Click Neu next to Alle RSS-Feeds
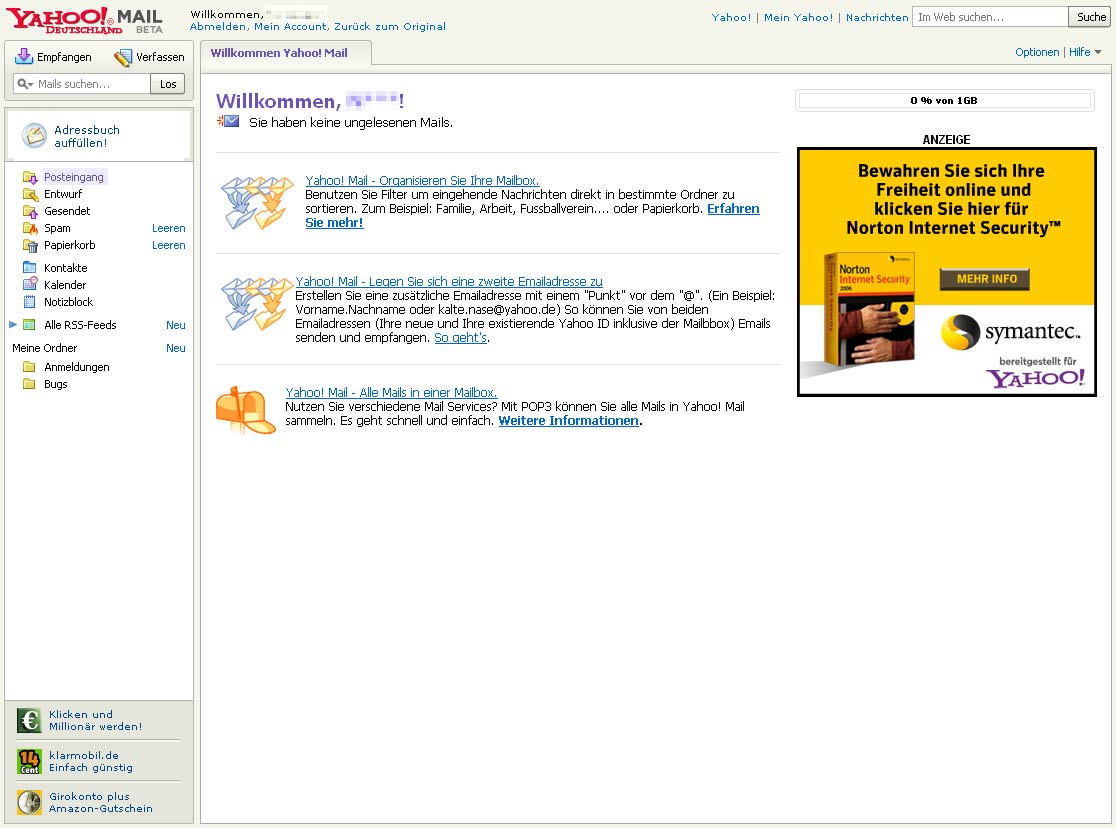 176,325
